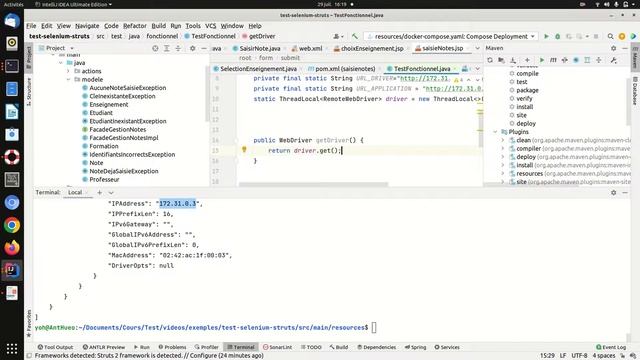The height and width of the screenshot is (360, 640).
Task: Click Collapse All icon in Project panel
Action: (178, 48)
